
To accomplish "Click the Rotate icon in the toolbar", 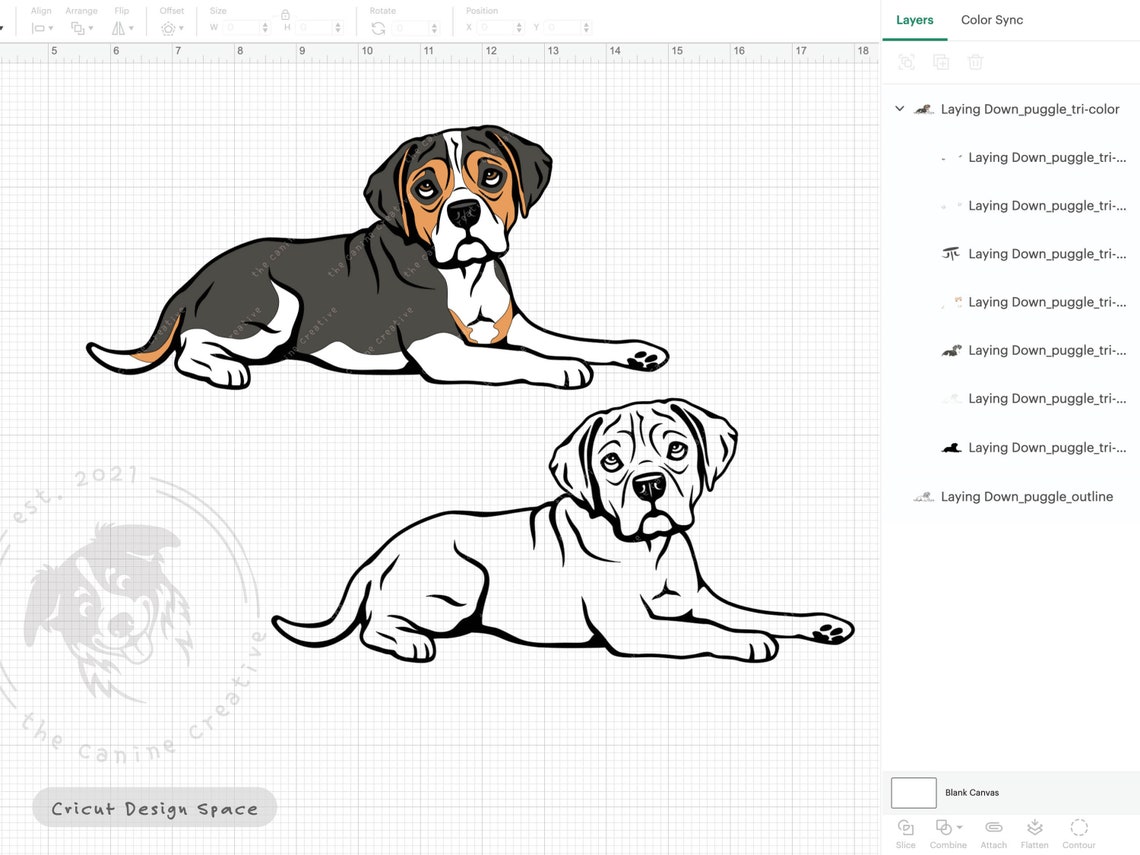I will tap(378, 28).
